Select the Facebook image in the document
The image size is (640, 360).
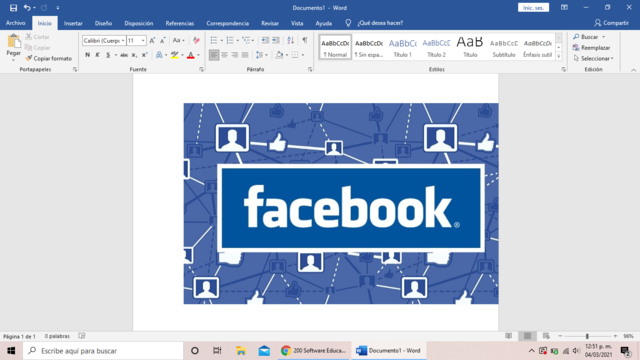click(x=341, y=203)
